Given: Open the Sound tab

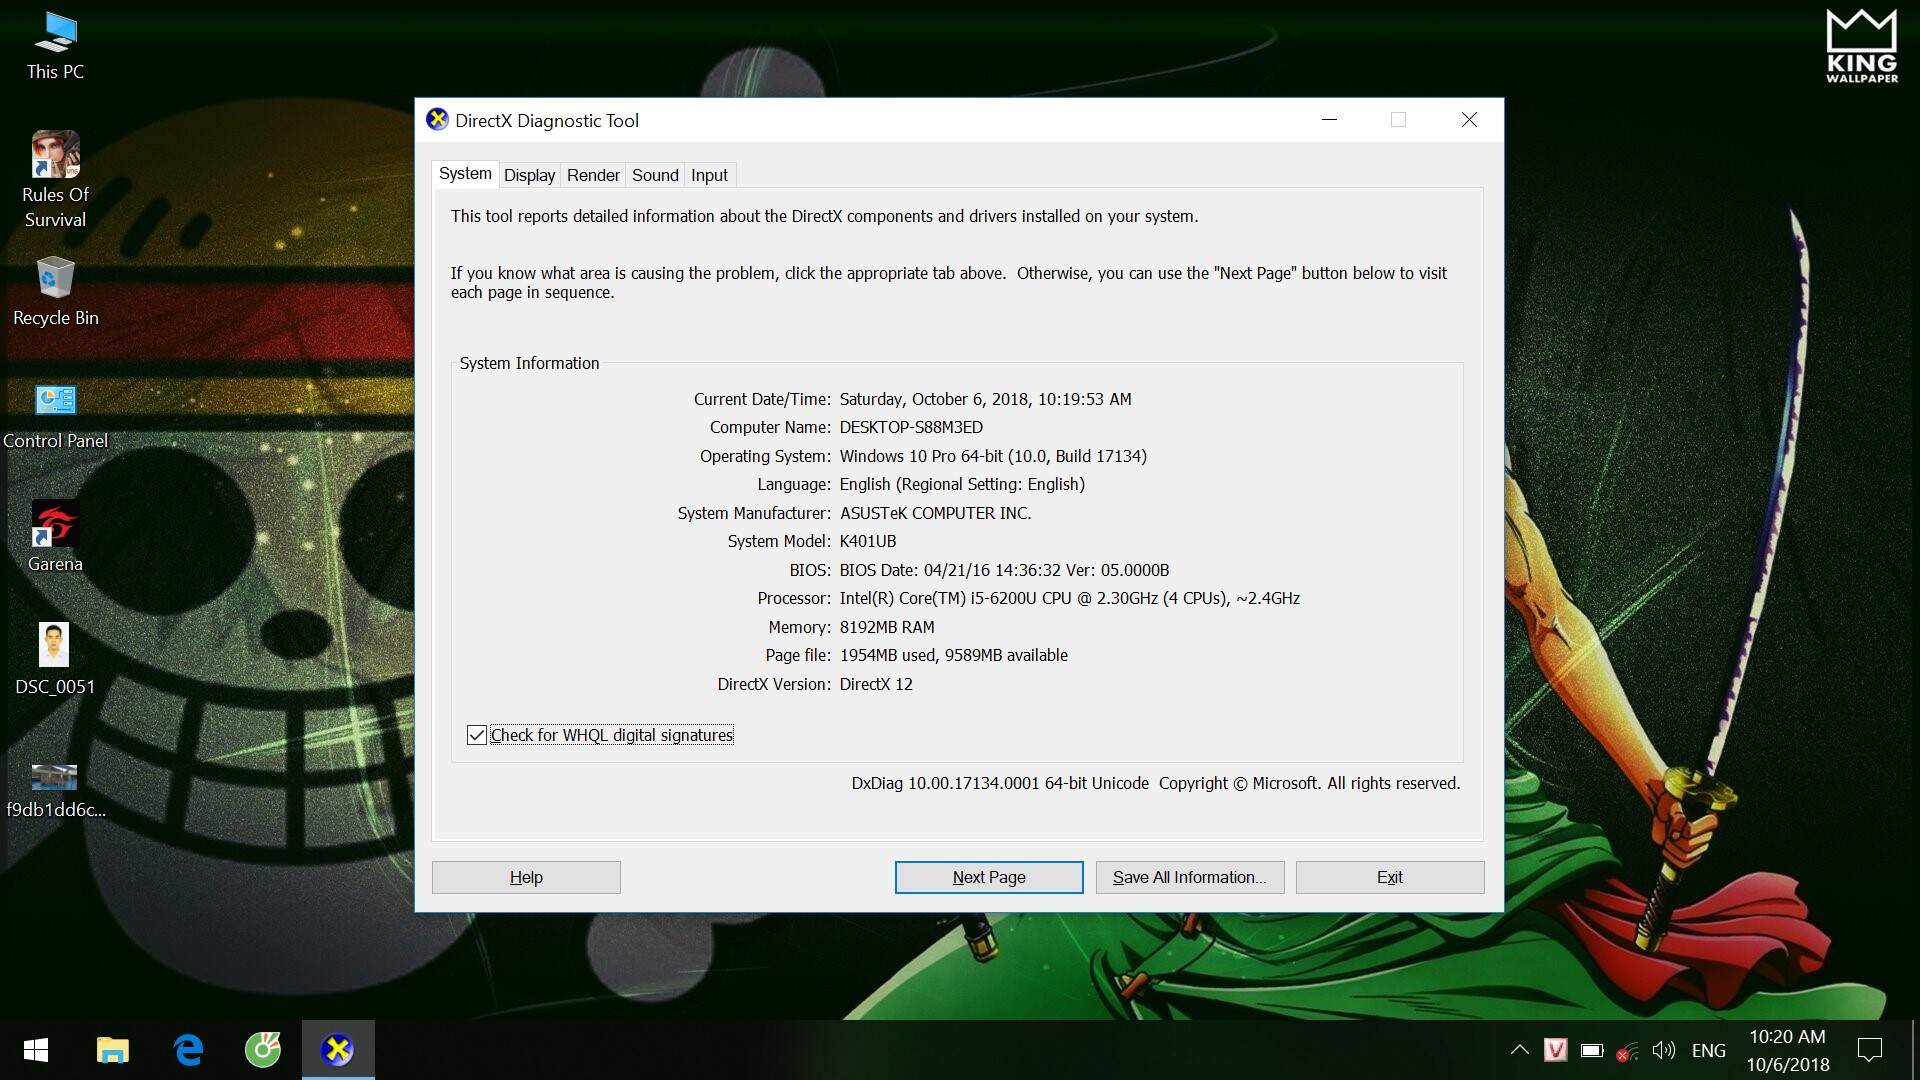Looking at the screenshot, I should [655, 175].
